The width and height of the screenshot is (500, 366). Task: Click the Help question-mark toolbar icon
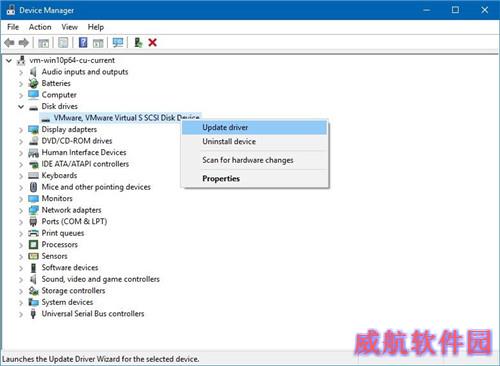[83, 43]
